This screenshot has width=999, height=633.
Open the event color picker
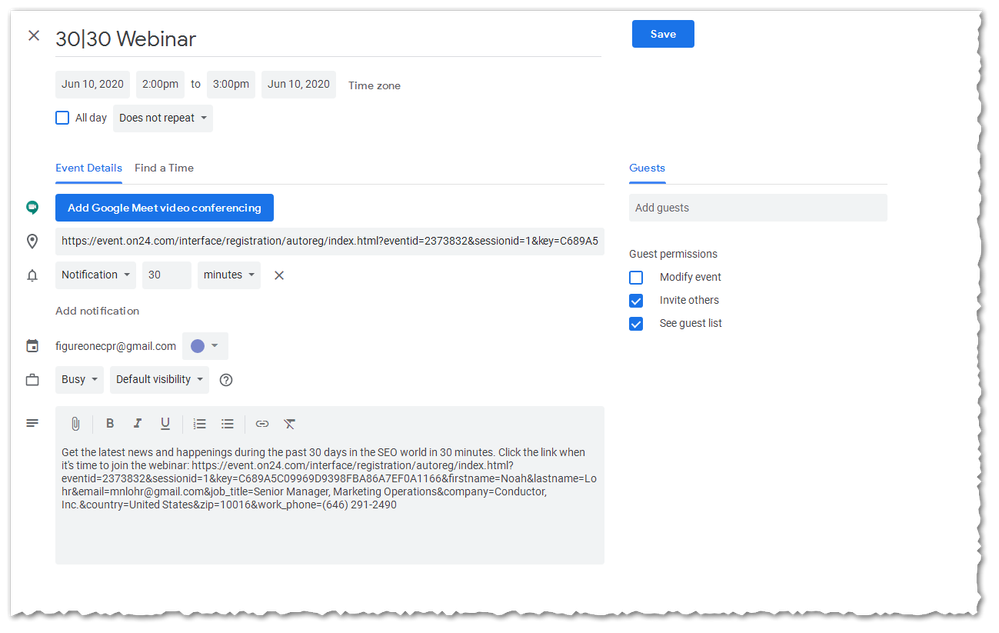pos(204,346)
